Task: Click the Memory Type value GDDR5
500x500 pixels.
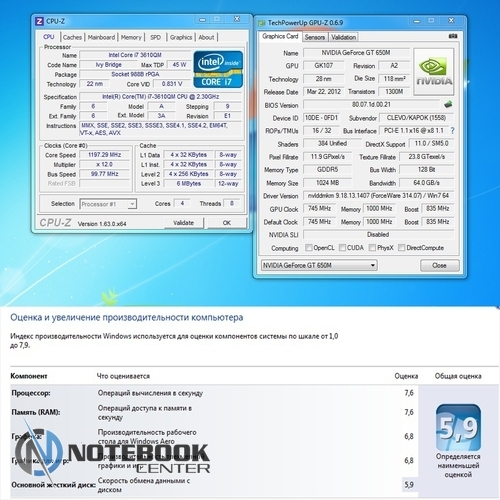Action: [x=327, y=170]
